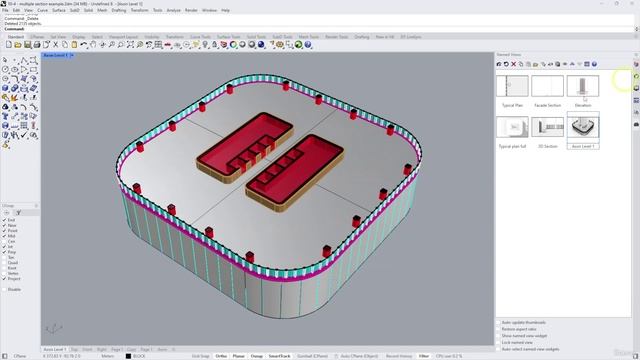Toggle Planar in the status bar
Image resolution: width=640 pixels, height=360 pixels.
(x=239, y=356)
